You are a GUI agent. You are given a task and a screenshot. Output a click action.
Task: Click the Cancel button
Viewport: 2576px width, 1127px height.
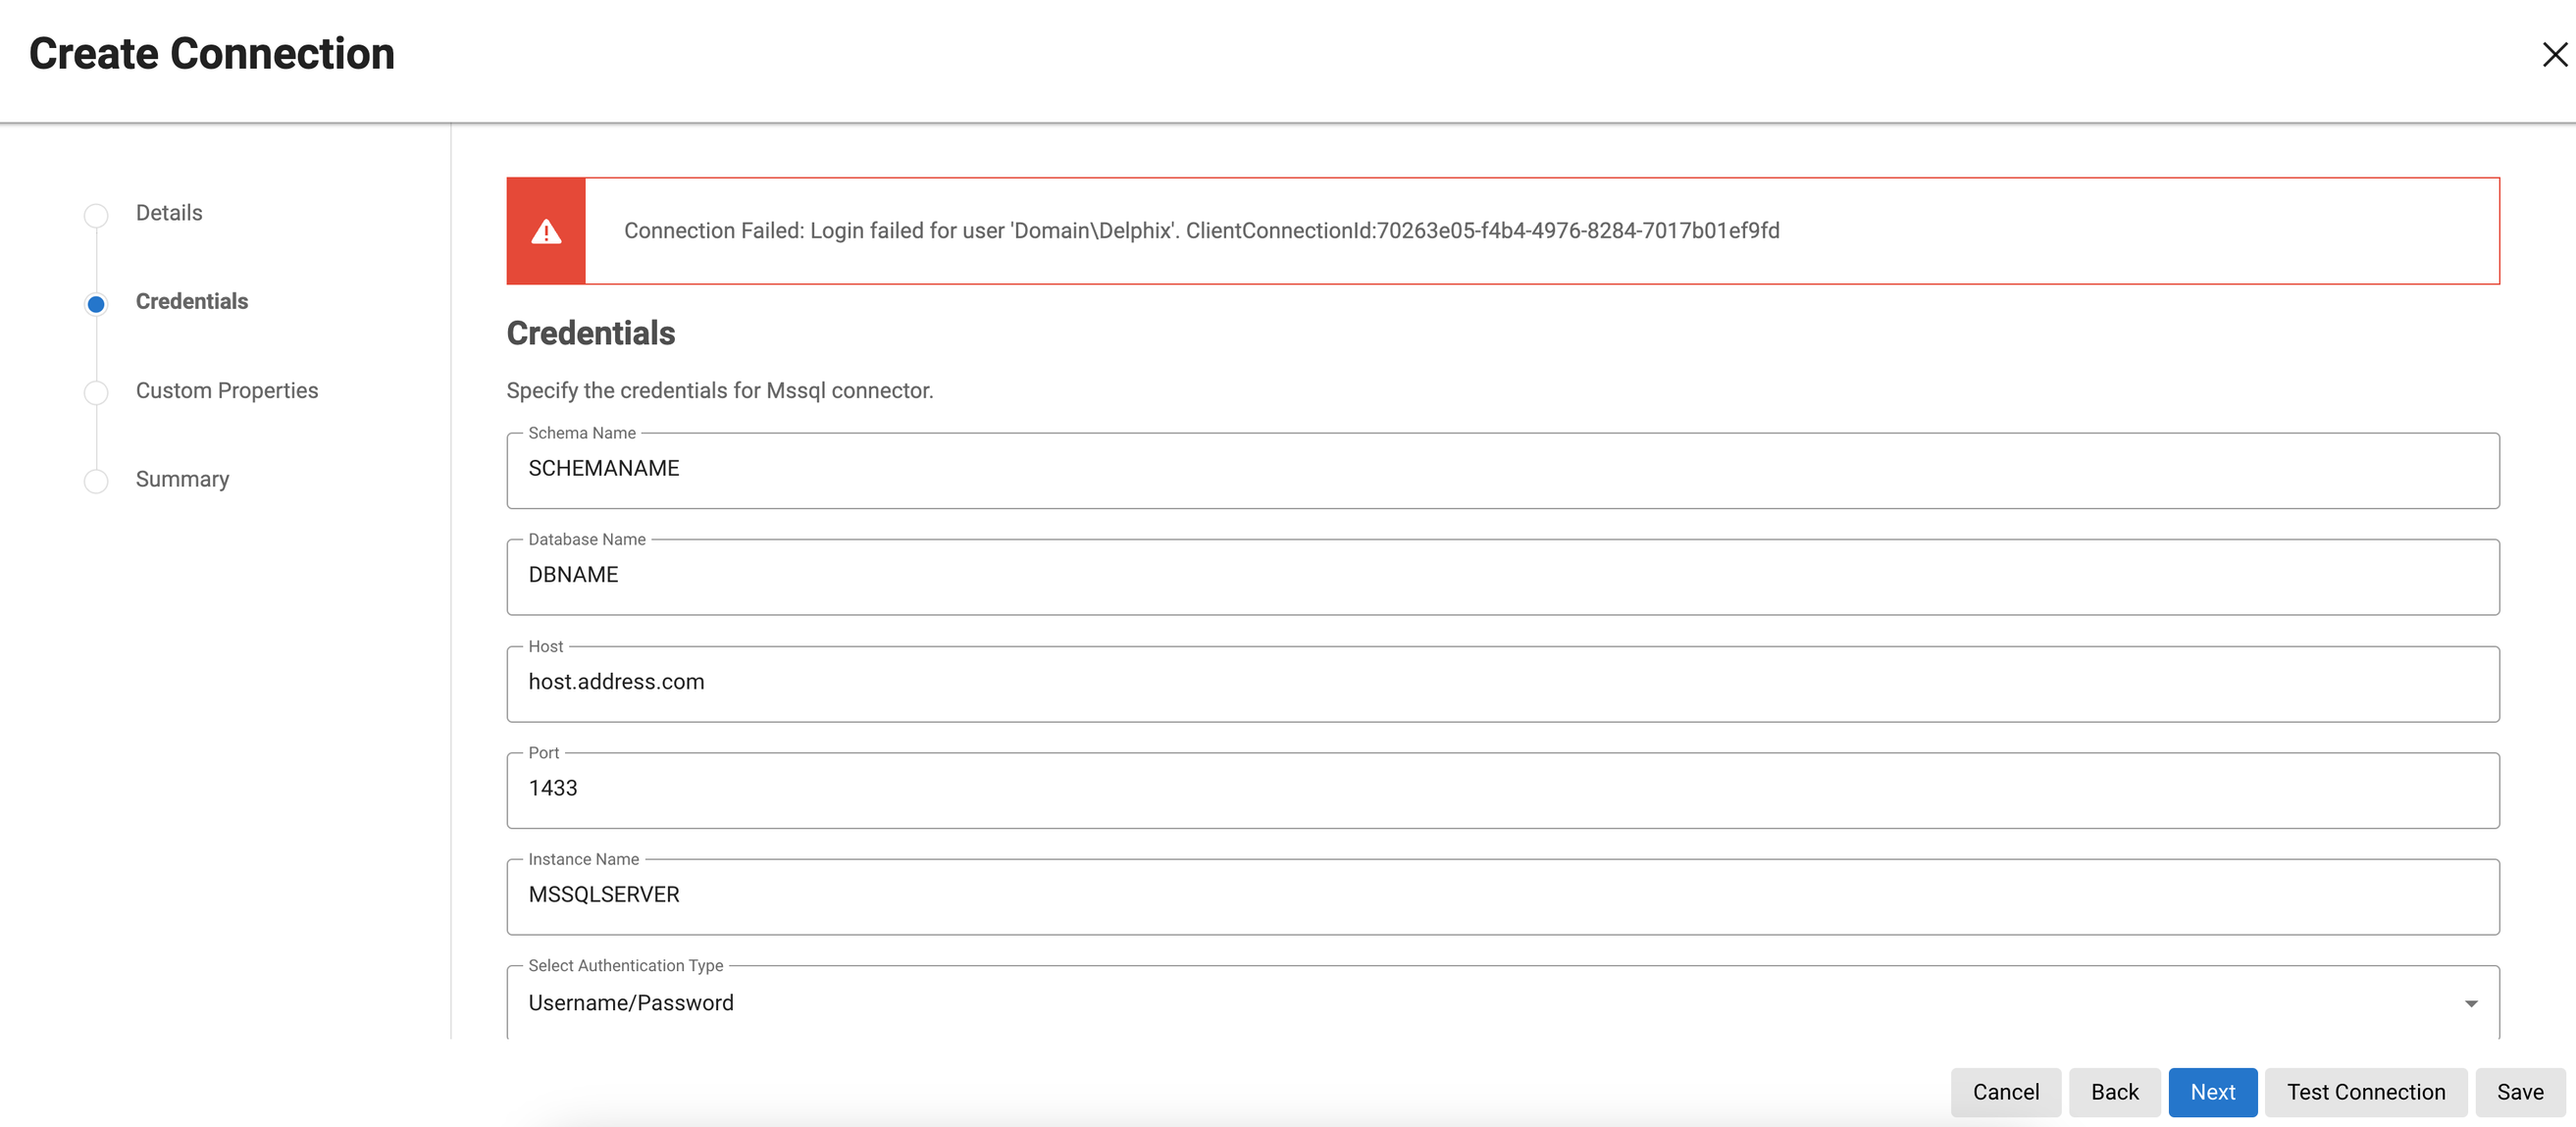coord(2005,1092)
